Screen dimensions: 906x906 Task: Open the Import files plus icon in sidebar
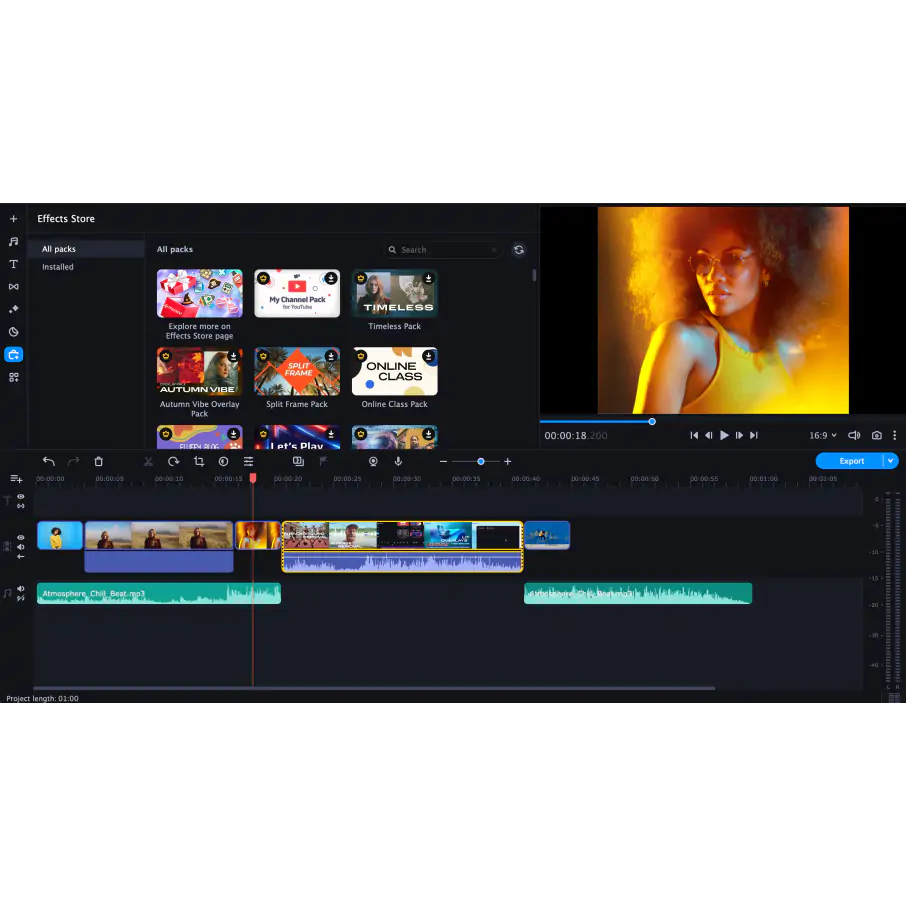coord(13,219)
